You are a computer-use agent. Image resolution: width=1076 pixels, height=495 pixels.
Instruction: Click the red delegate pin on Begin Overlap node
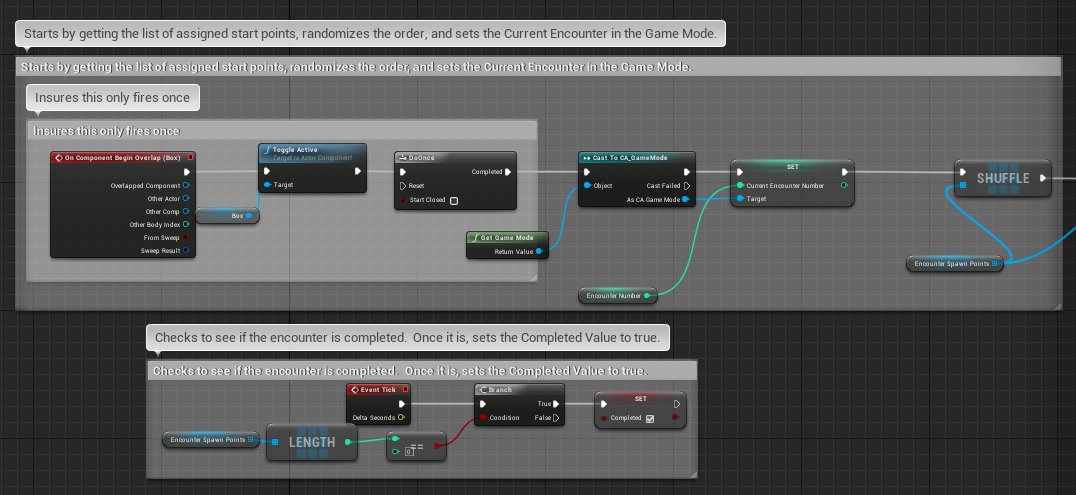pos(190,157)
